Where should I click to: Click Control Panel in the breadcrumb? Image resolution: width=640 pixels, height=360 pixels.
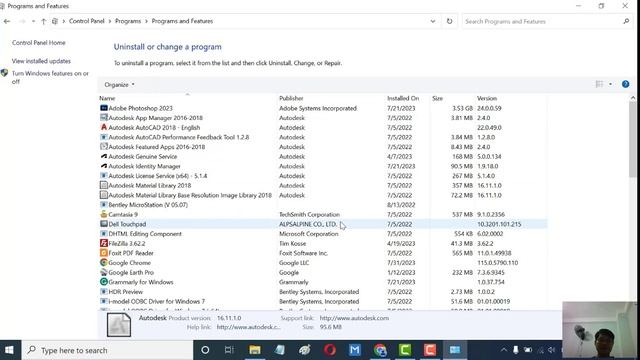tap(87, 21)
